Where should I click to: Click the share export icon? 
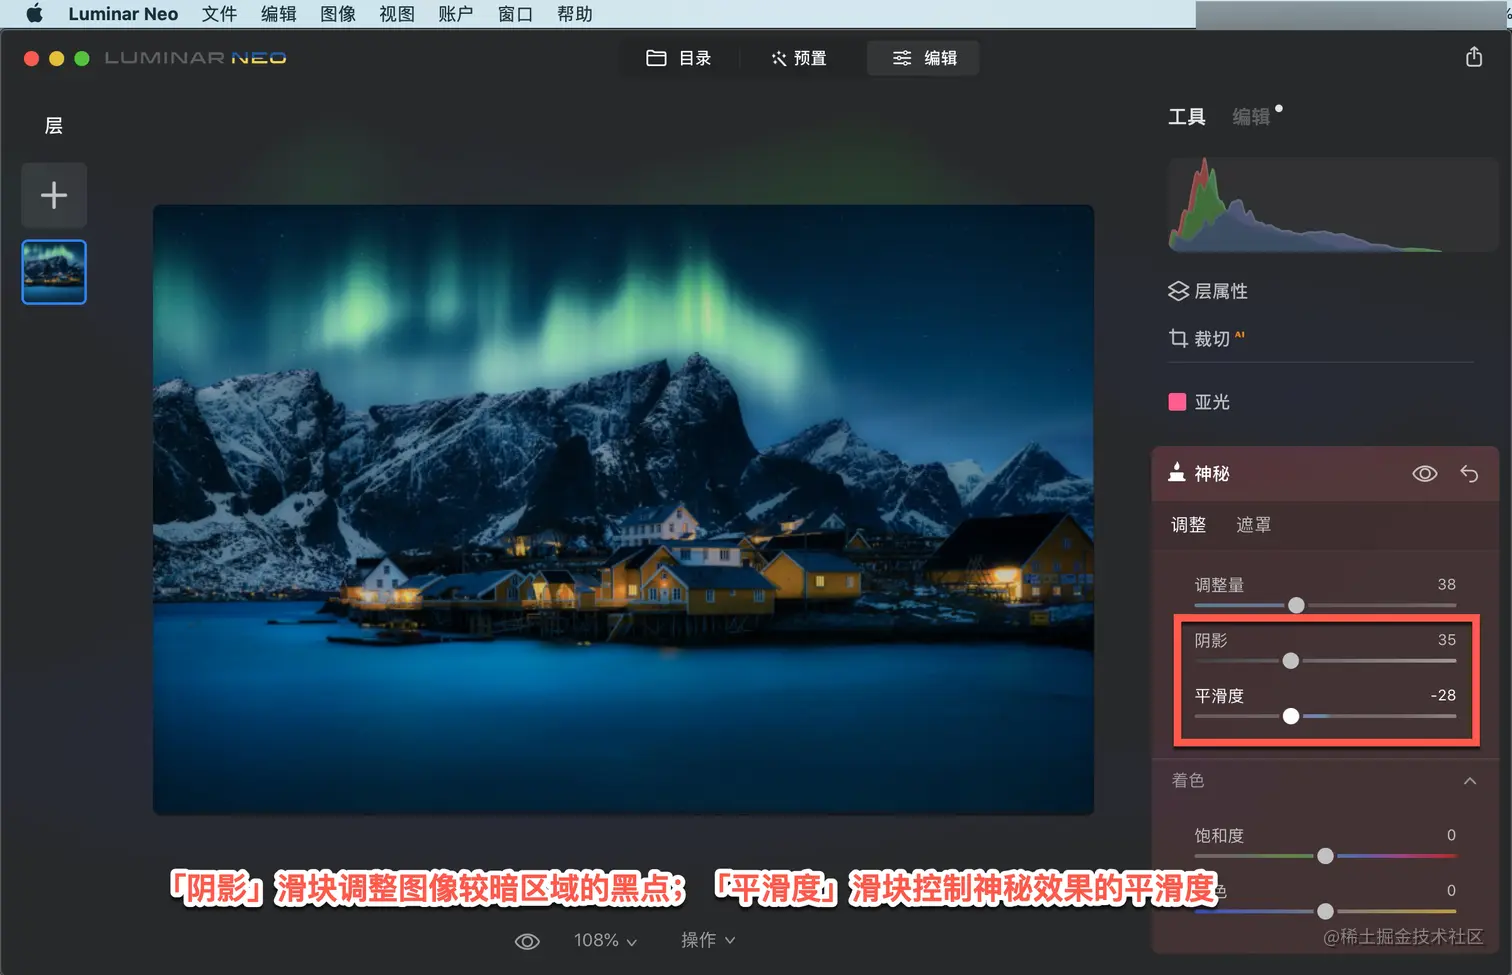pos(1474,57)
